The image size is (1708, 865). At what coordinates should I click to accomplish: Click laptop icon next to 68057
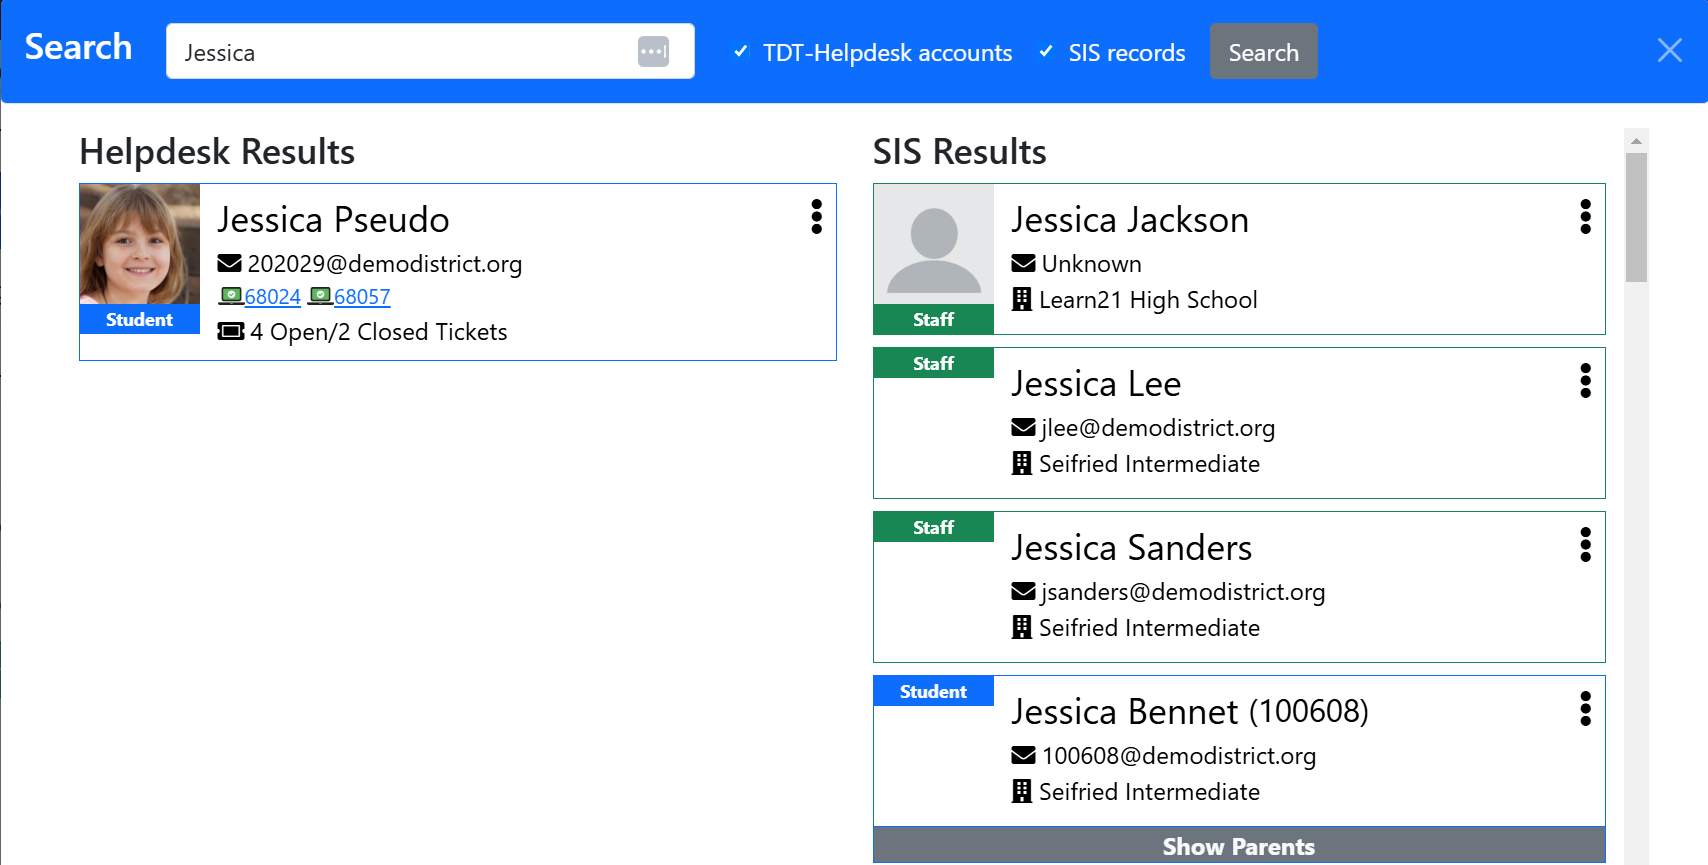(x=320, y=295)
